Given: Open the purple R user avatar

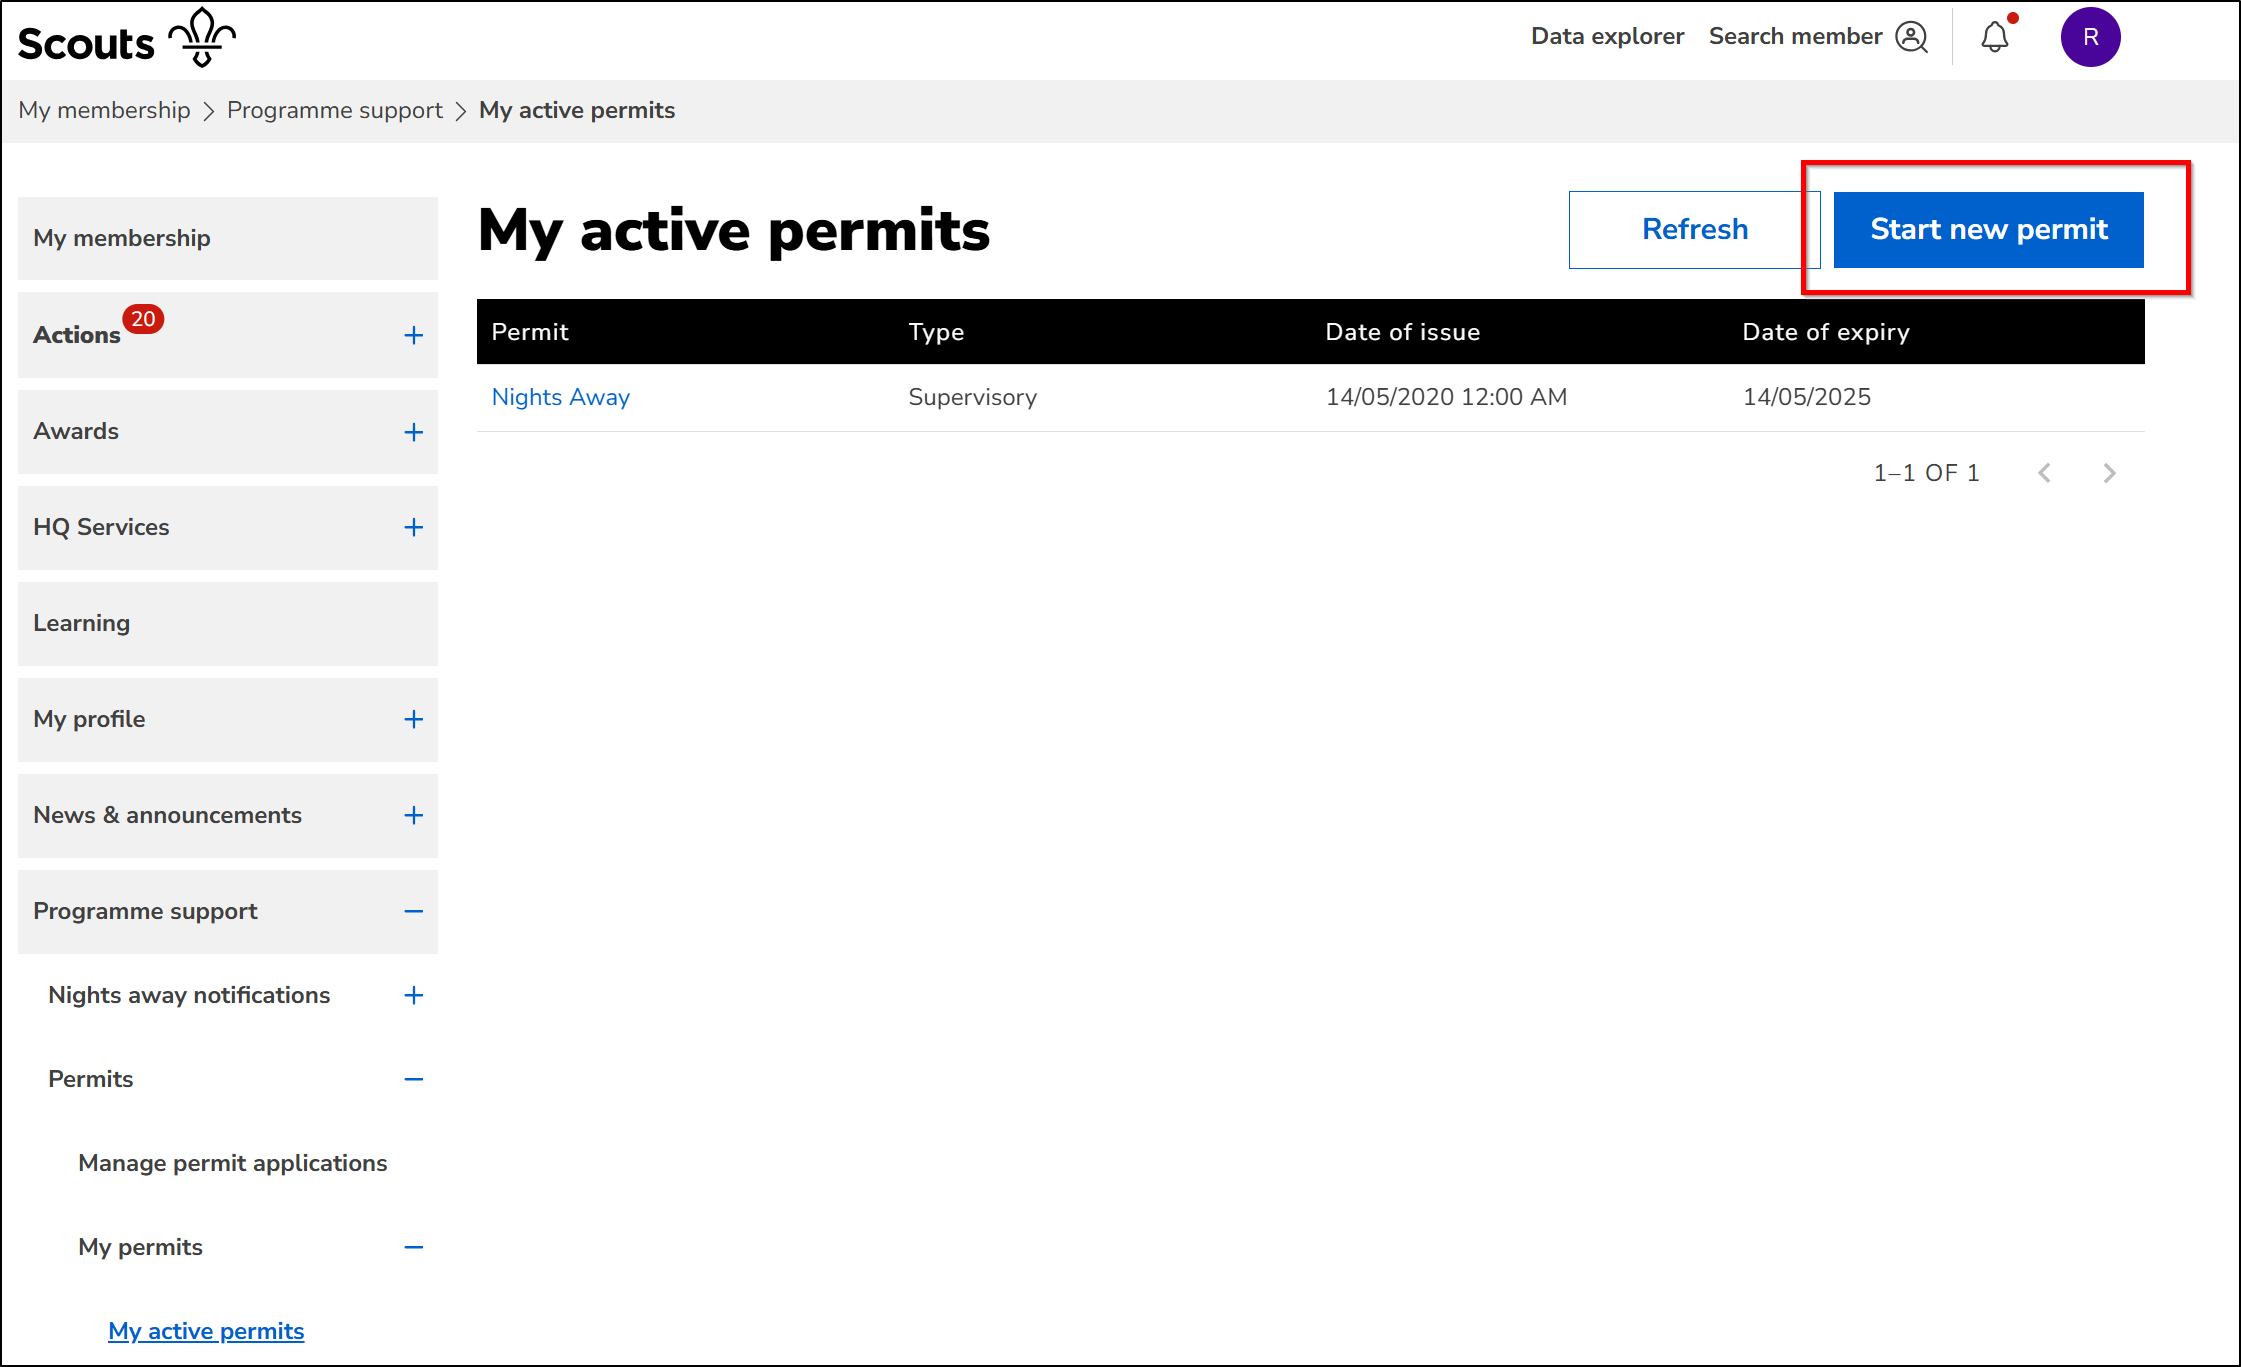Looking at the screenshot, I should 2090,37.
